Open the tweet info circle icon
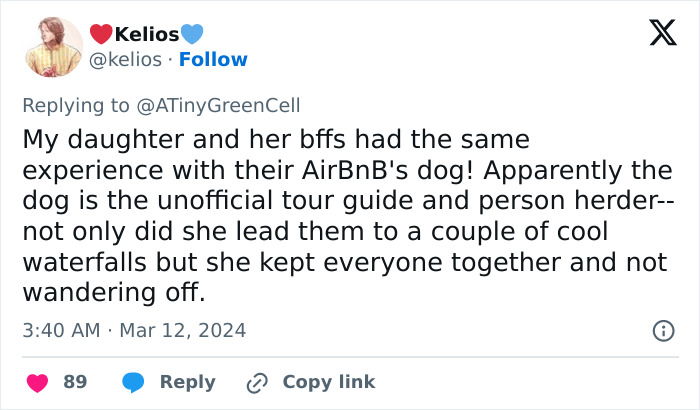The height and width of the screenshot is (410, 700). click(x=661, y=329)
